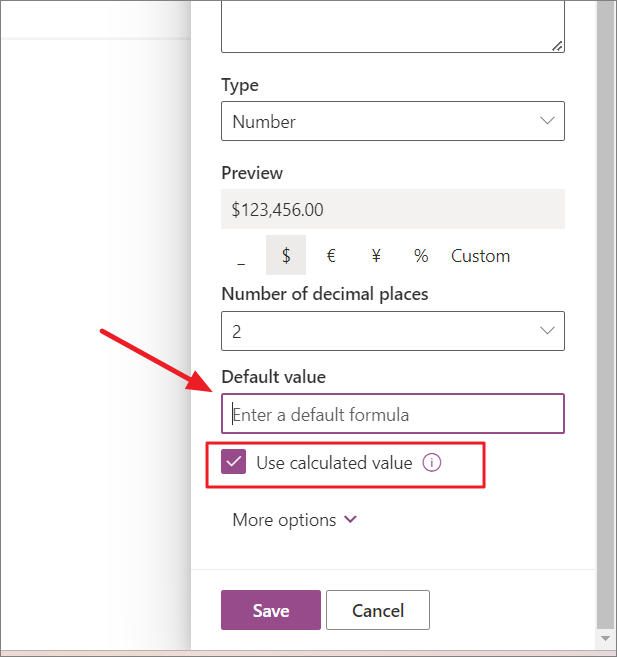Viewport: 617px width, 657px height.
Task: Click the Preview box showing $123,456.00
Action: click(x=393, y=210)
